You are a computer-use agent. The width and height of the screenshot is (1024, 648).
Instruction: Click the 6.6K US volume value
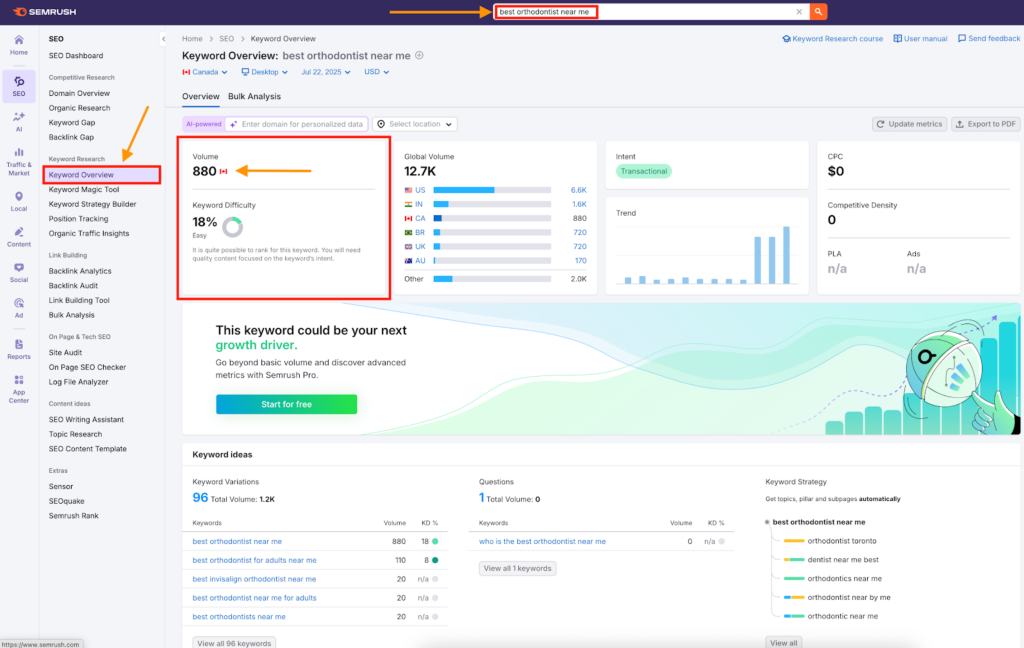point(579,190)
